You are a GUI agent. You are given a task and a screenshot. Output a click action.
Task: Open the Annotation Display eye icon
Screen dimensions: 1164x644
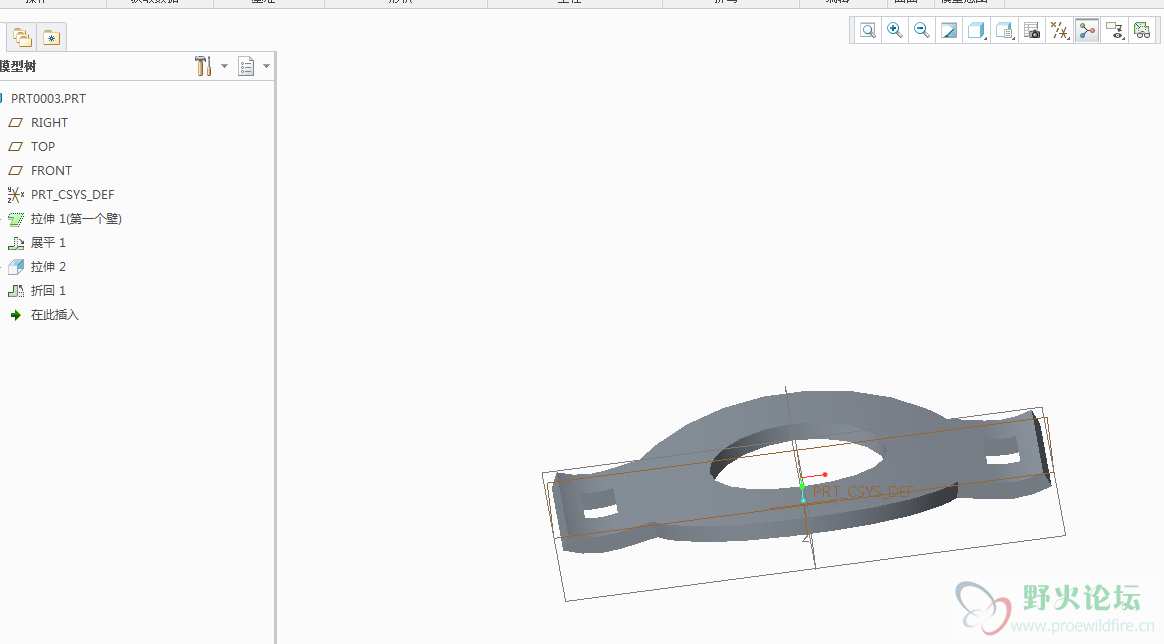(x=1114, y=30)
